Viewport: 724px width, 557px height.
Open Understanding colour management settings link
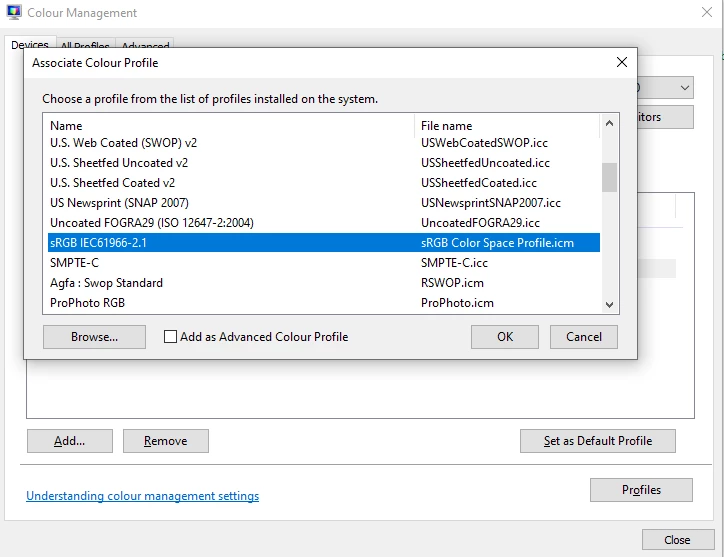143,496
